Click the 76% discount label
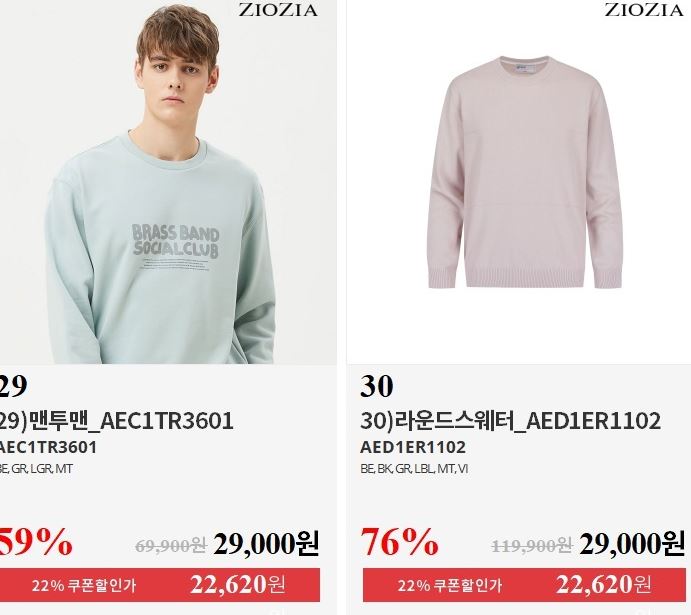Image resolution: width=691 pixels, height=615 pixels. (x=399, y=542)
